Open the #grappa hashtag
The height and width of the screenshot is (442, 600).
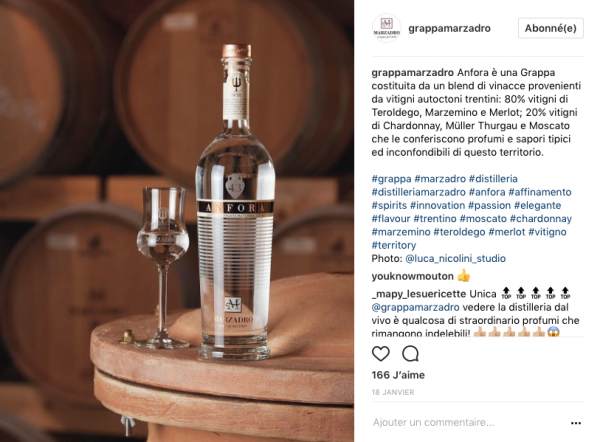(x=391, y=179)
